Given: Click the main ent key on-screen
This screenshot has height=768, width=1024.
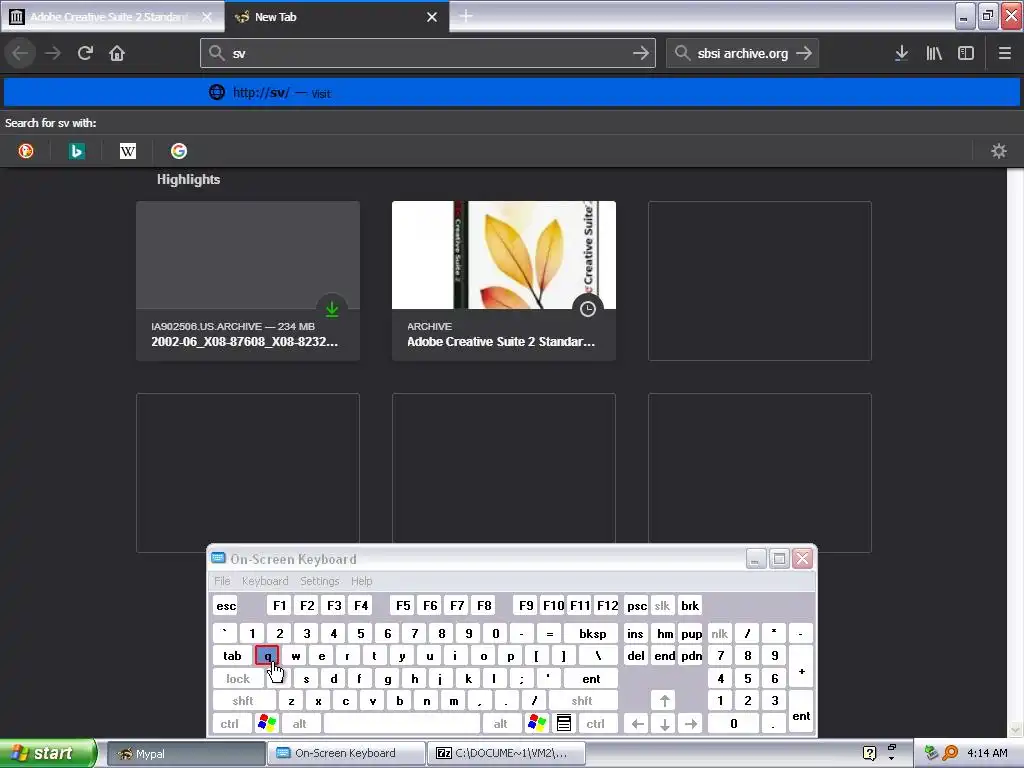Looking at the screenshot, I should 591,679.
